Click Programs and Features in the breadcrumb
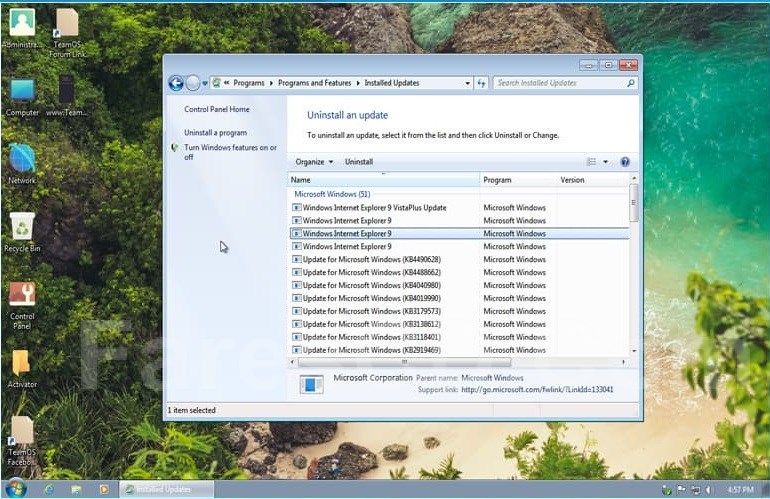Screen dimensions: 770x499 pos(314,83)
